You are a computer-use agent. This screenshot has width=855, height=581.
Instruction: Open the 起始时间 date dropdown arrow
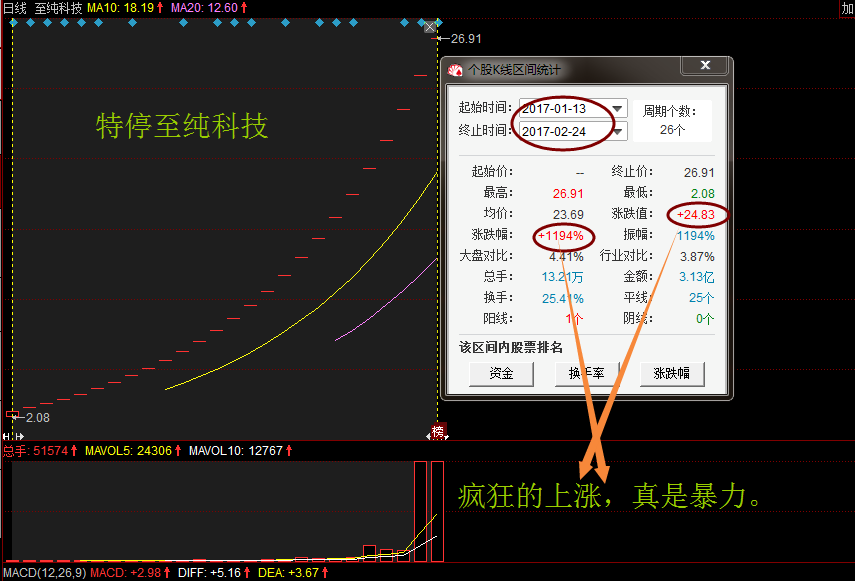tap(617, 108)
